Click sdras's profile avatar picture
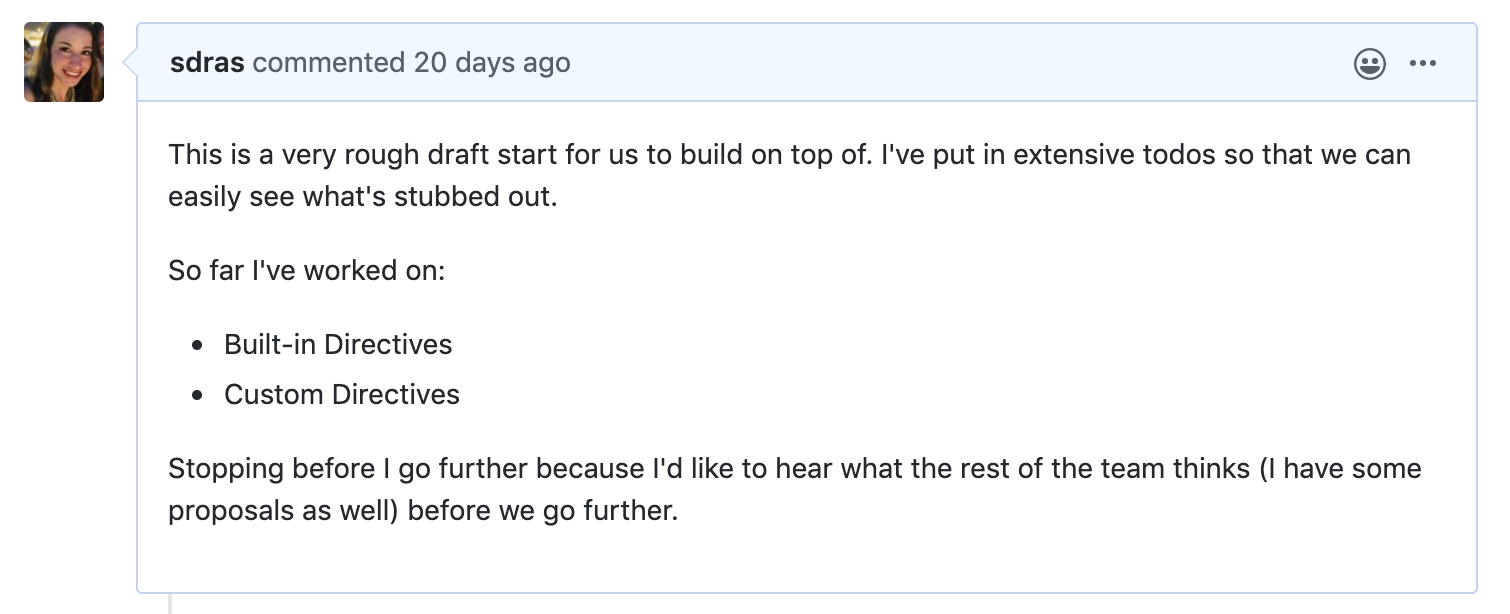The image size is (1510, 614). pos(63,61)
